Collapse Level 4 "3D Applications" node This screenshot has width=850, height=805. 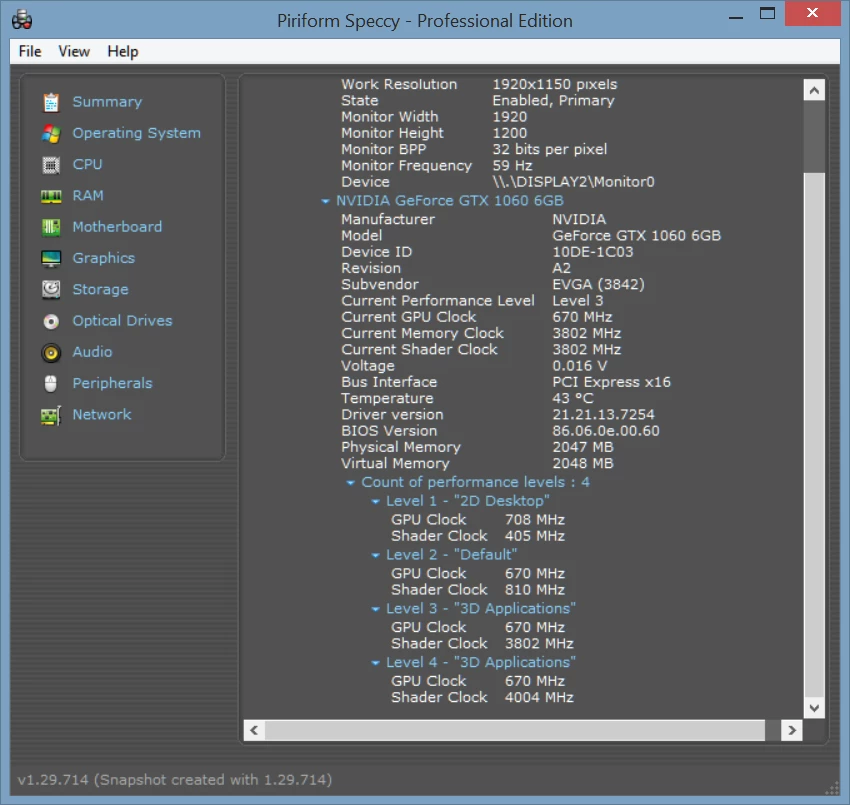tap(375, 662)
